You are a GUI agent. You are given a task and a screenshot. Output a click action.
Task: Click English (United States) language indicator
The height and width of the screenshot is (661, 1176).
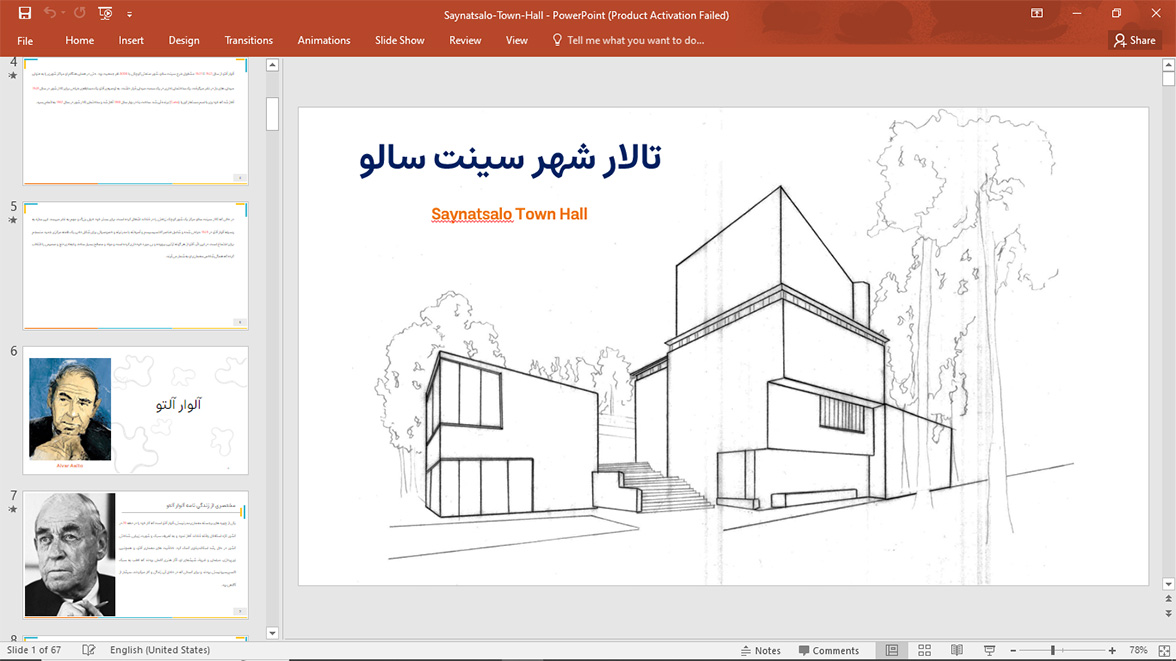(160, 650)
